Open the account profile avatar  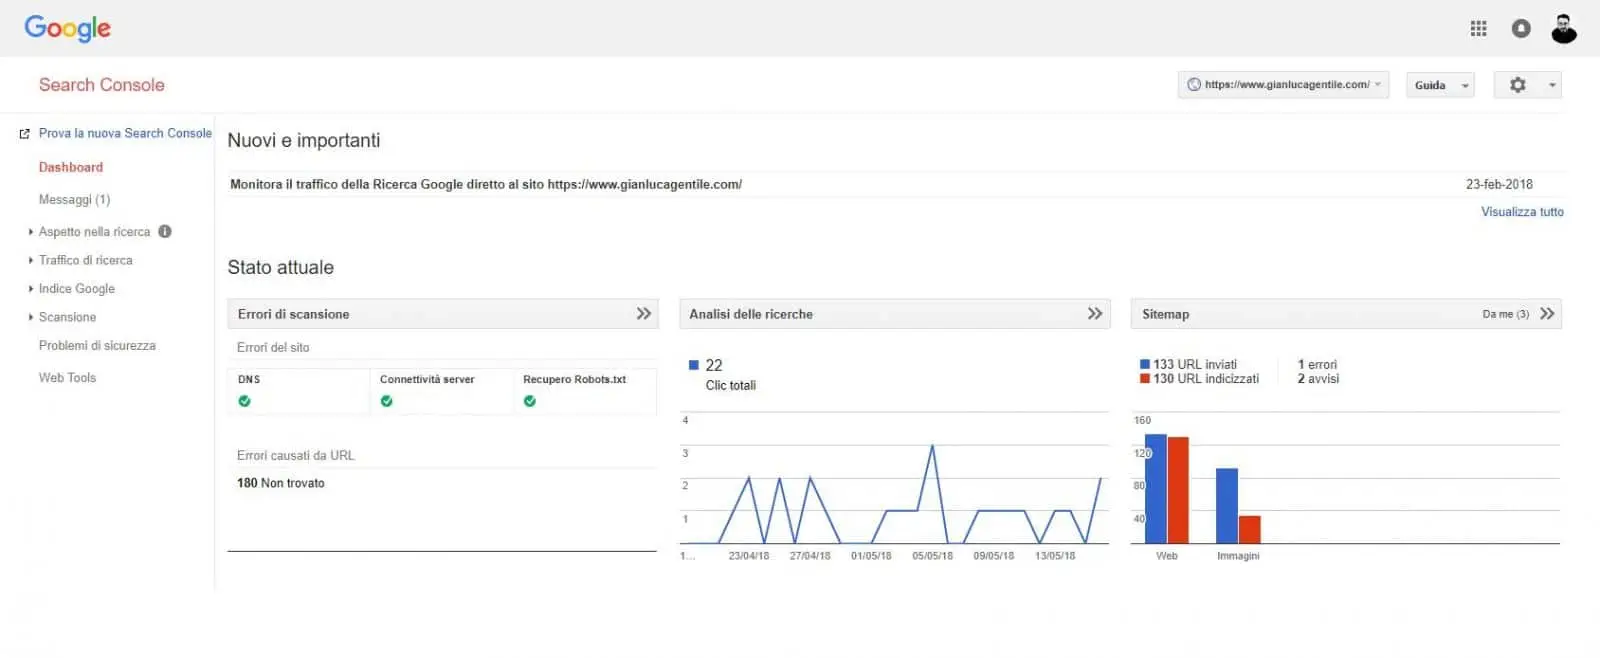pos(1564,29)
